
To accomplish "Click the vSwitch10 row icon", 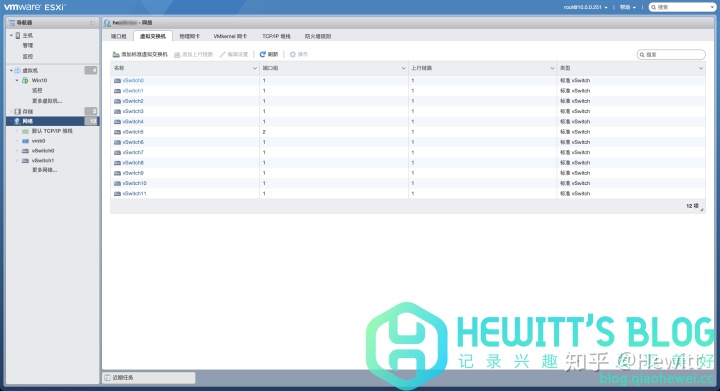I will point(118,183).
